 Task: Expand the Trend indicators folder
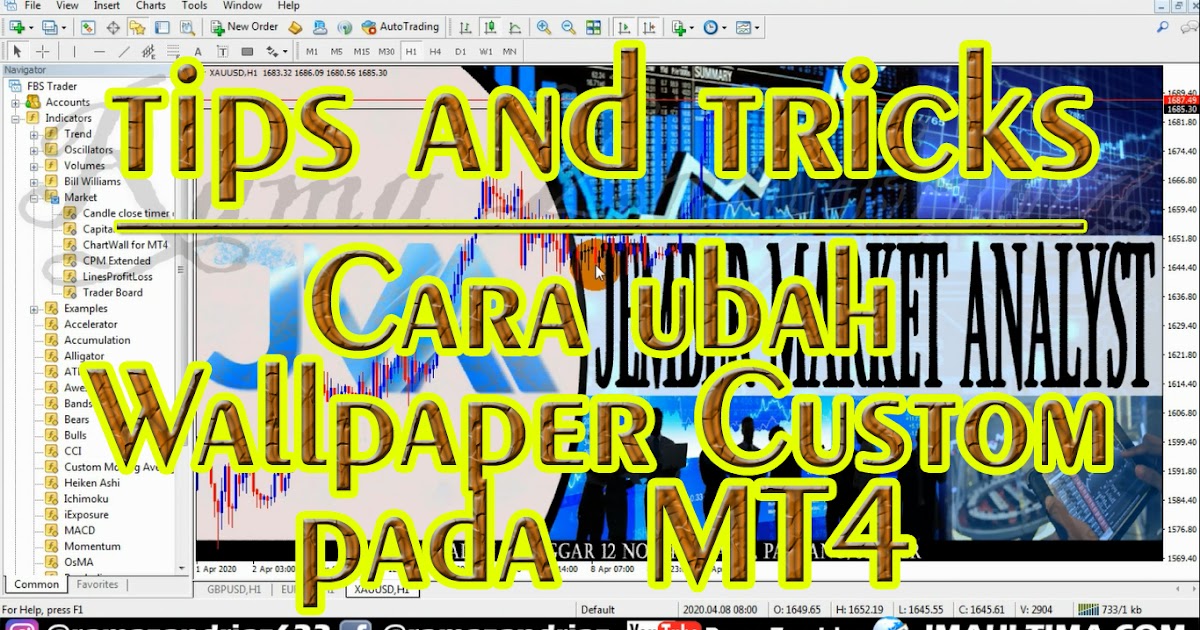34,134
